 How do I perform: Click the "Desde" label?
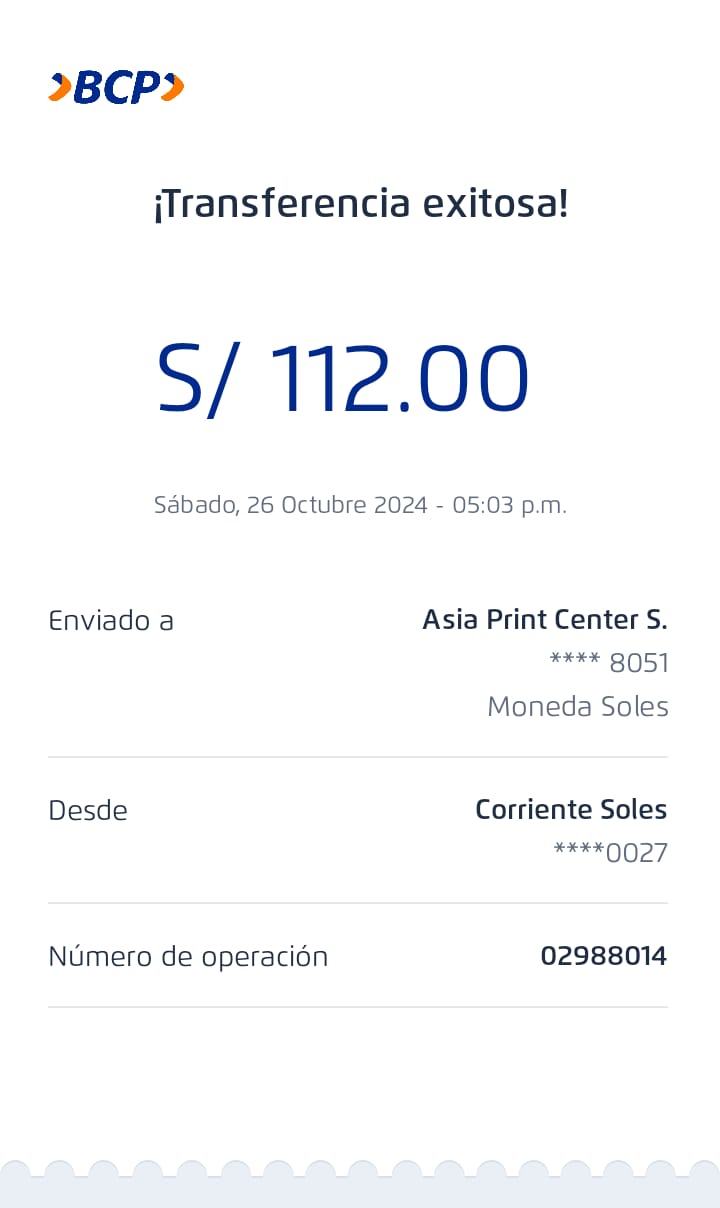coord(88,810)
